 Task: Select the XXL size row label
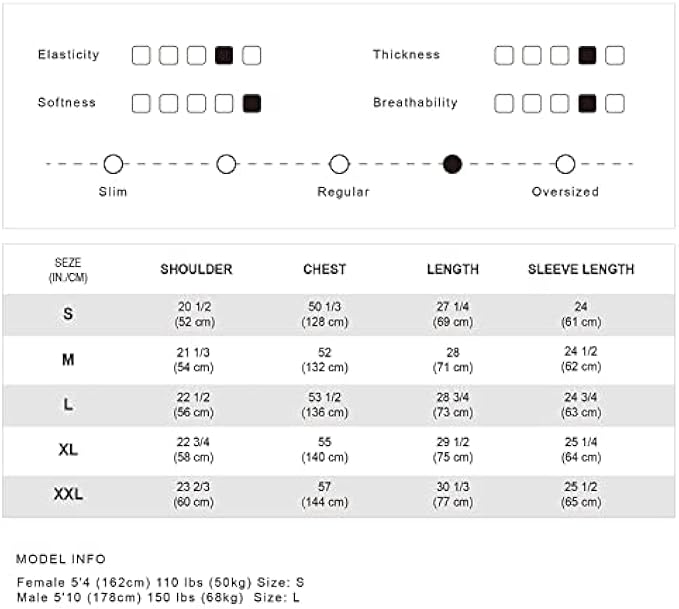[x=68, y=495]
